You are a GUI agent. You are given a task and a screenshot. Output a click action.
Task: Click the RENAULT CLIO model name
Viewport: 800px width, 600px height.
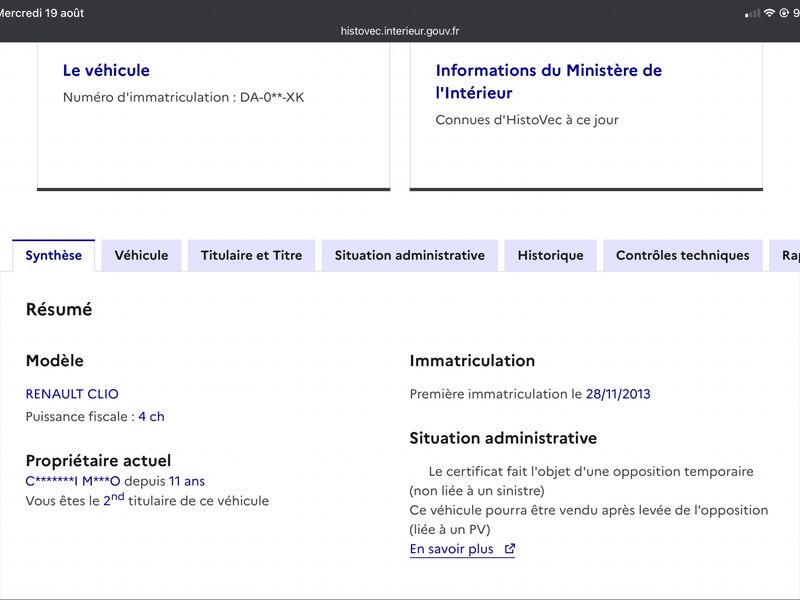point(72,394)
